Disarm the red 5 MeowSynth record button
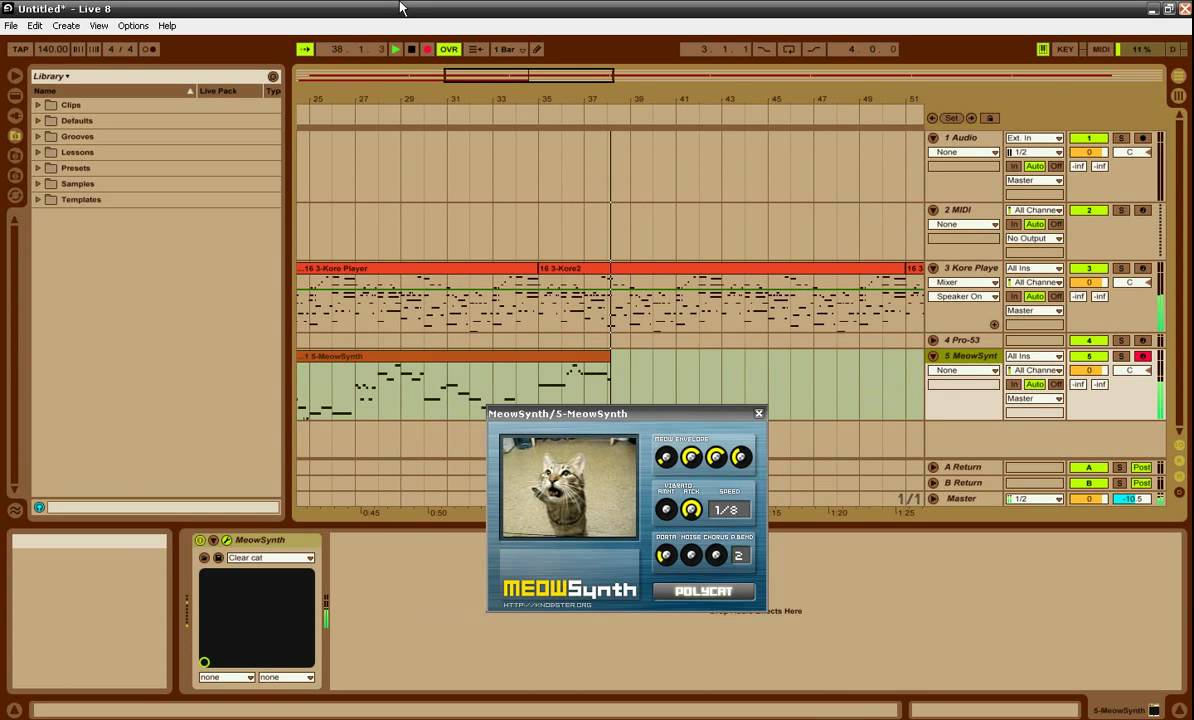This screenshot has width=1194, height=720. point(1142,356)
